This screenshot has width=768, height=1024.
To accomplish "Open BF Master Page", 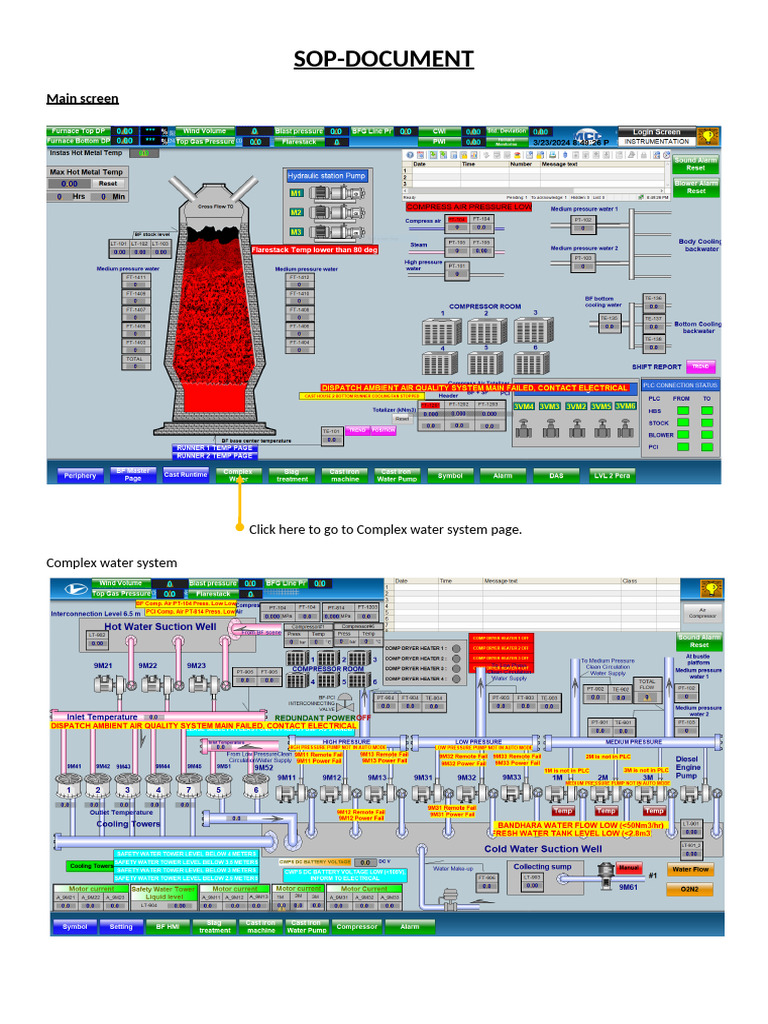I will (133, 475).
